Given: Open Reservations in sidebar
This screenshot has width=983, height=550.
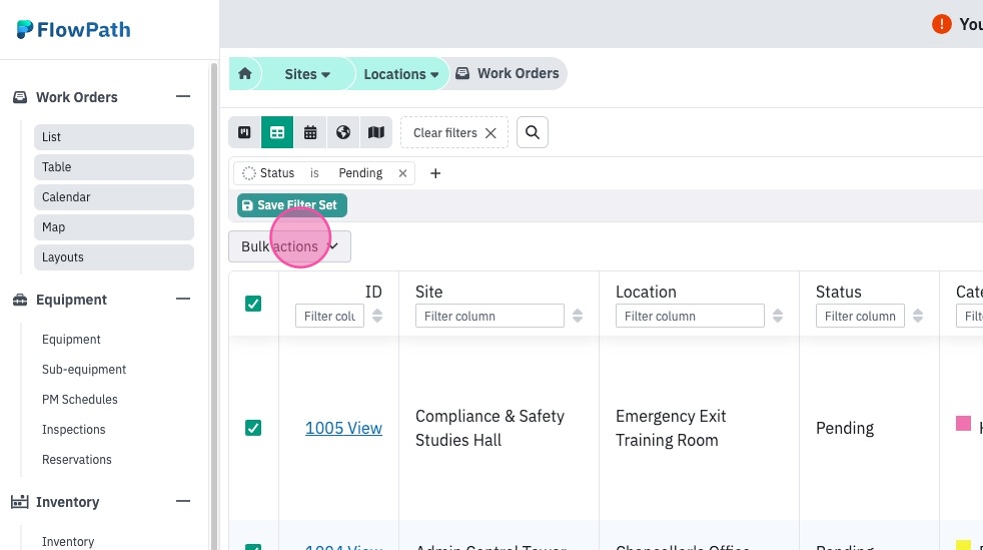Looking at the screenshot, I should 76,460.
